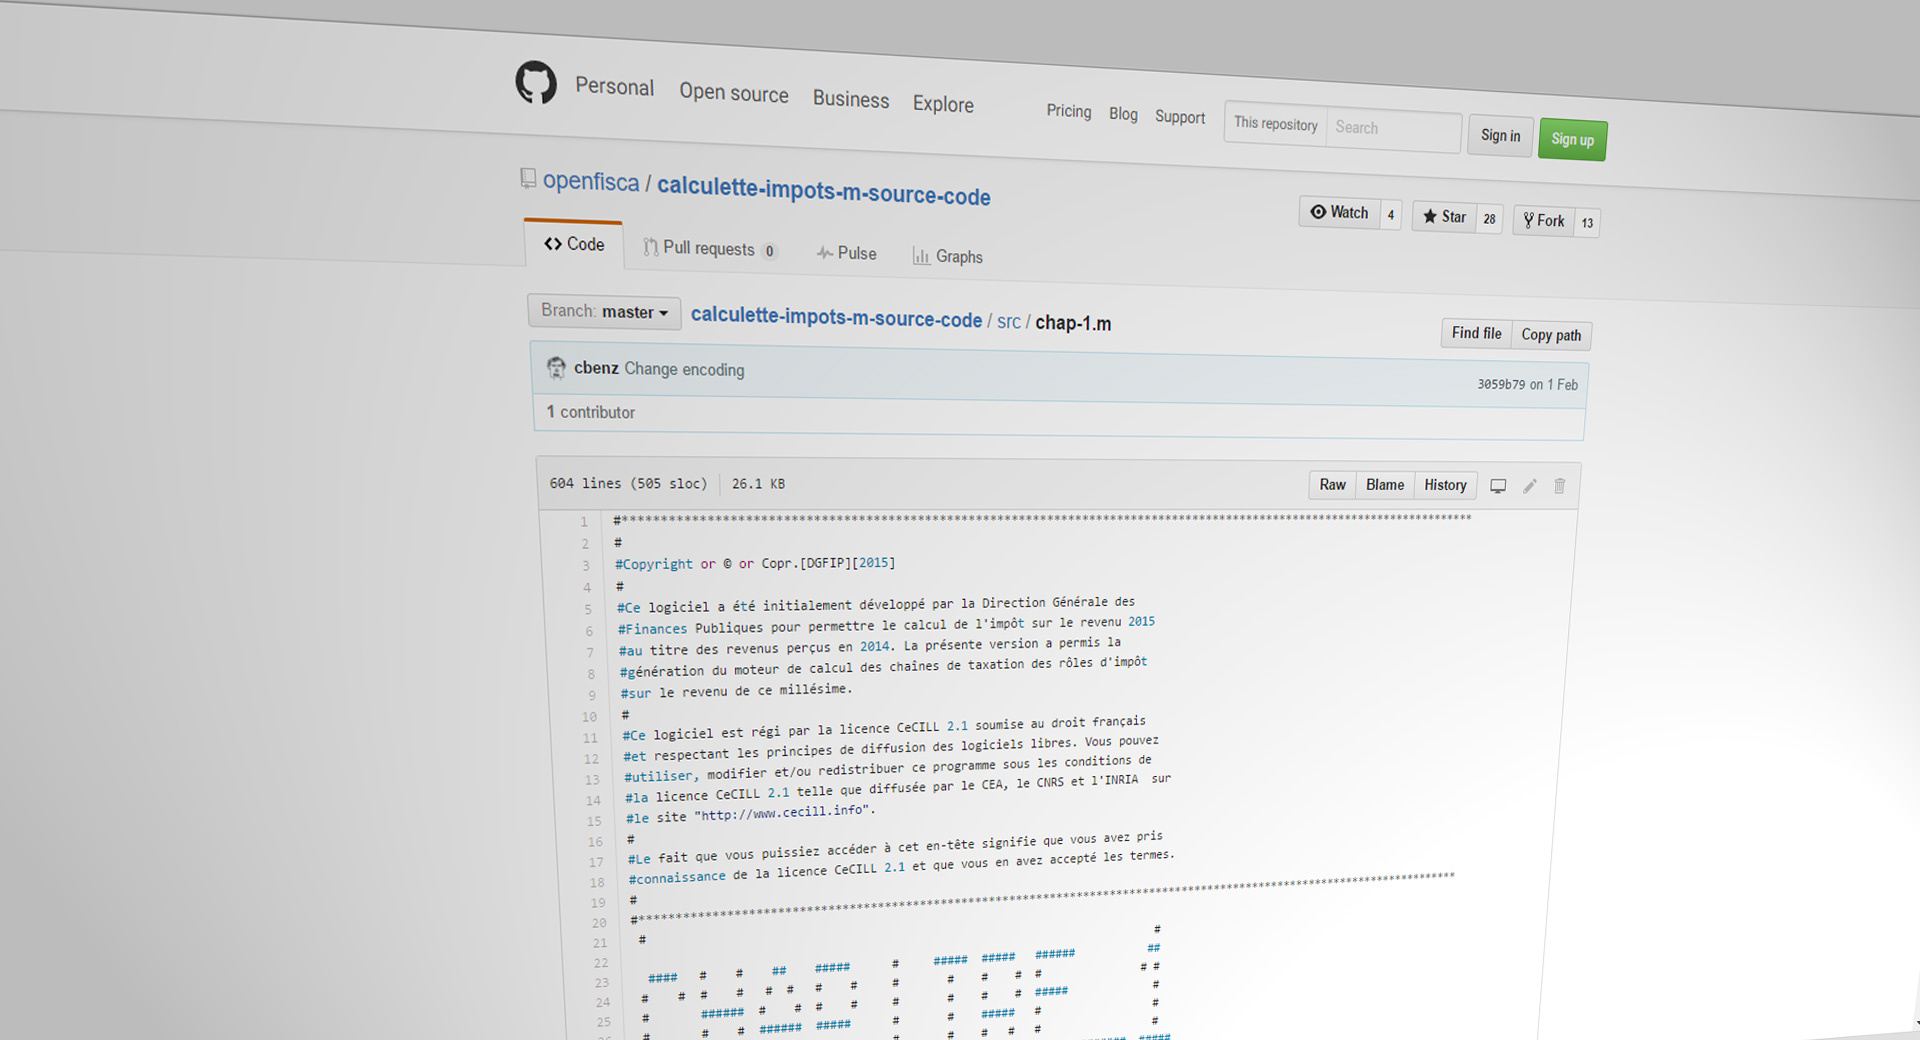Click the Raw button
1920x1040 pixels.
click(1332, 485)
